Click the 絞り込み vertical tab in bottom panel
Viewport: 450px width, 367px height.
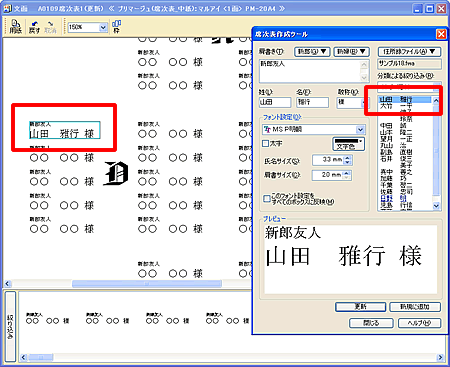10,326
